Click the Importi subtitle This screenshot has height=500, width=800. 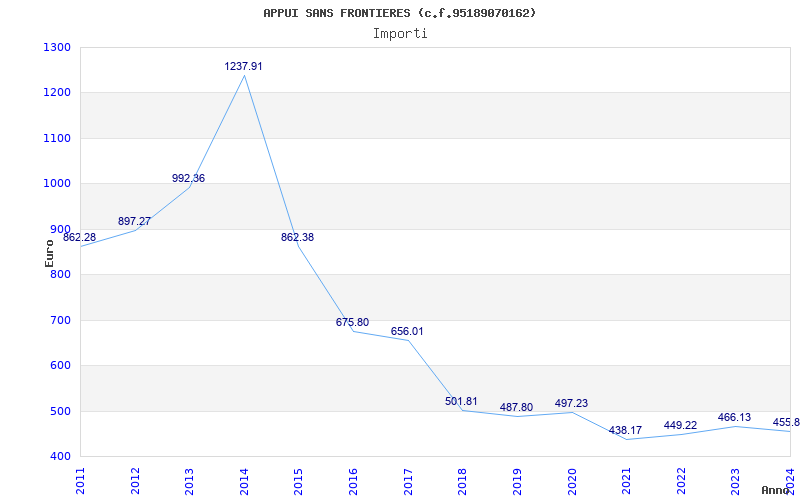point(400,34)
